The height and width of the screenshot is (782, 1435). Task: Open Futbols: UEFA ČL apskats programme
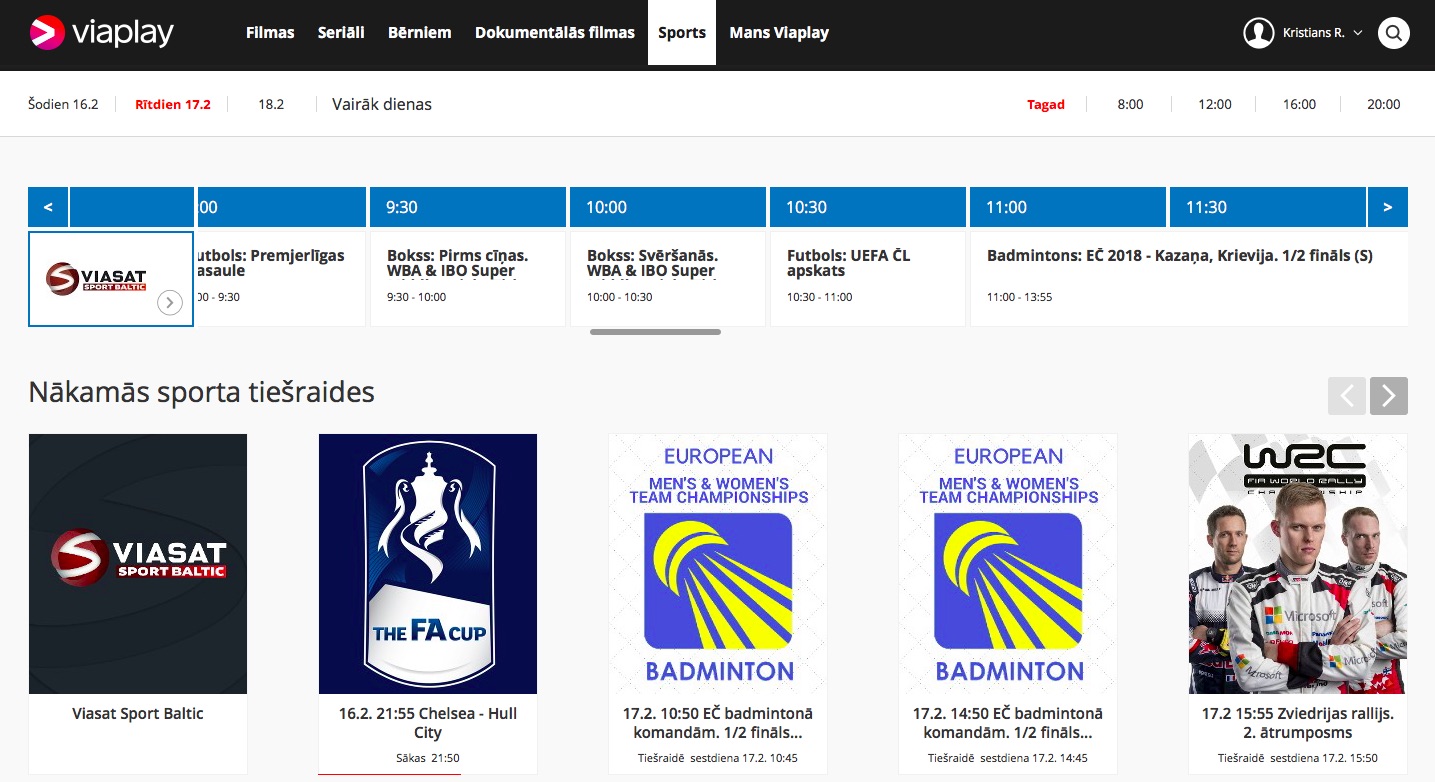[868, 278]
